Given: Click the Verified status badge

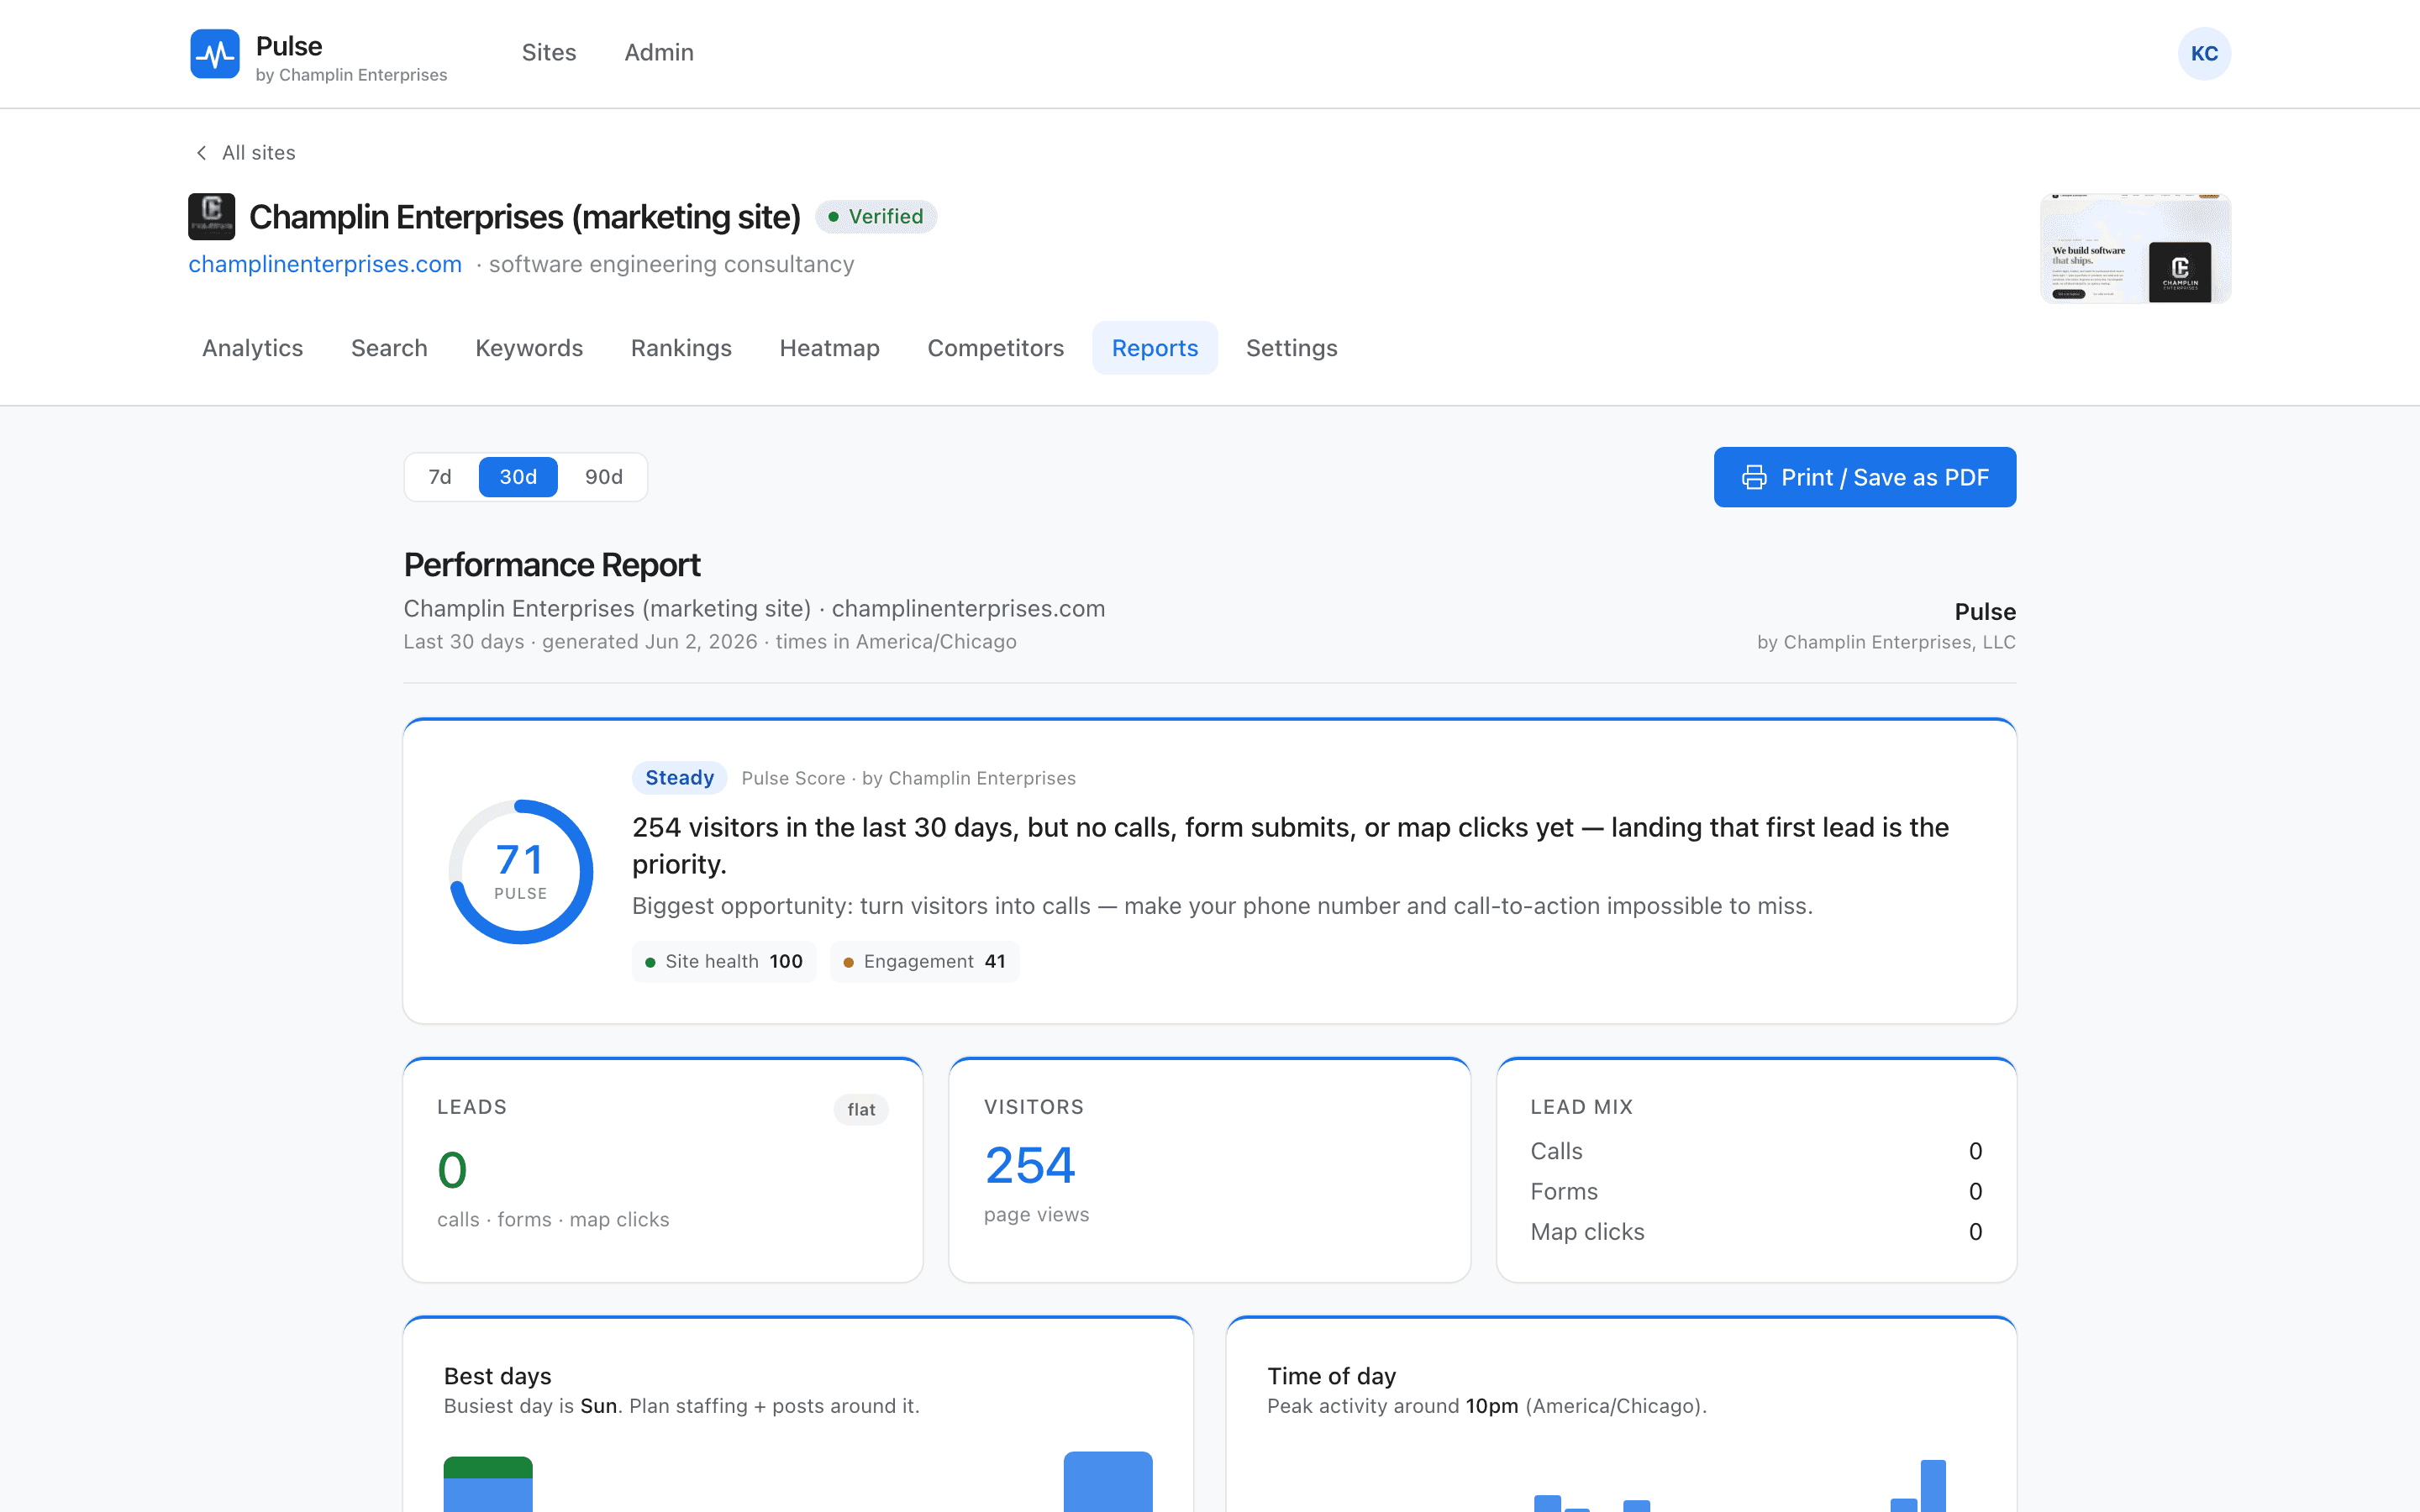Looking at the screenshot, I should [x=876, y=217].
